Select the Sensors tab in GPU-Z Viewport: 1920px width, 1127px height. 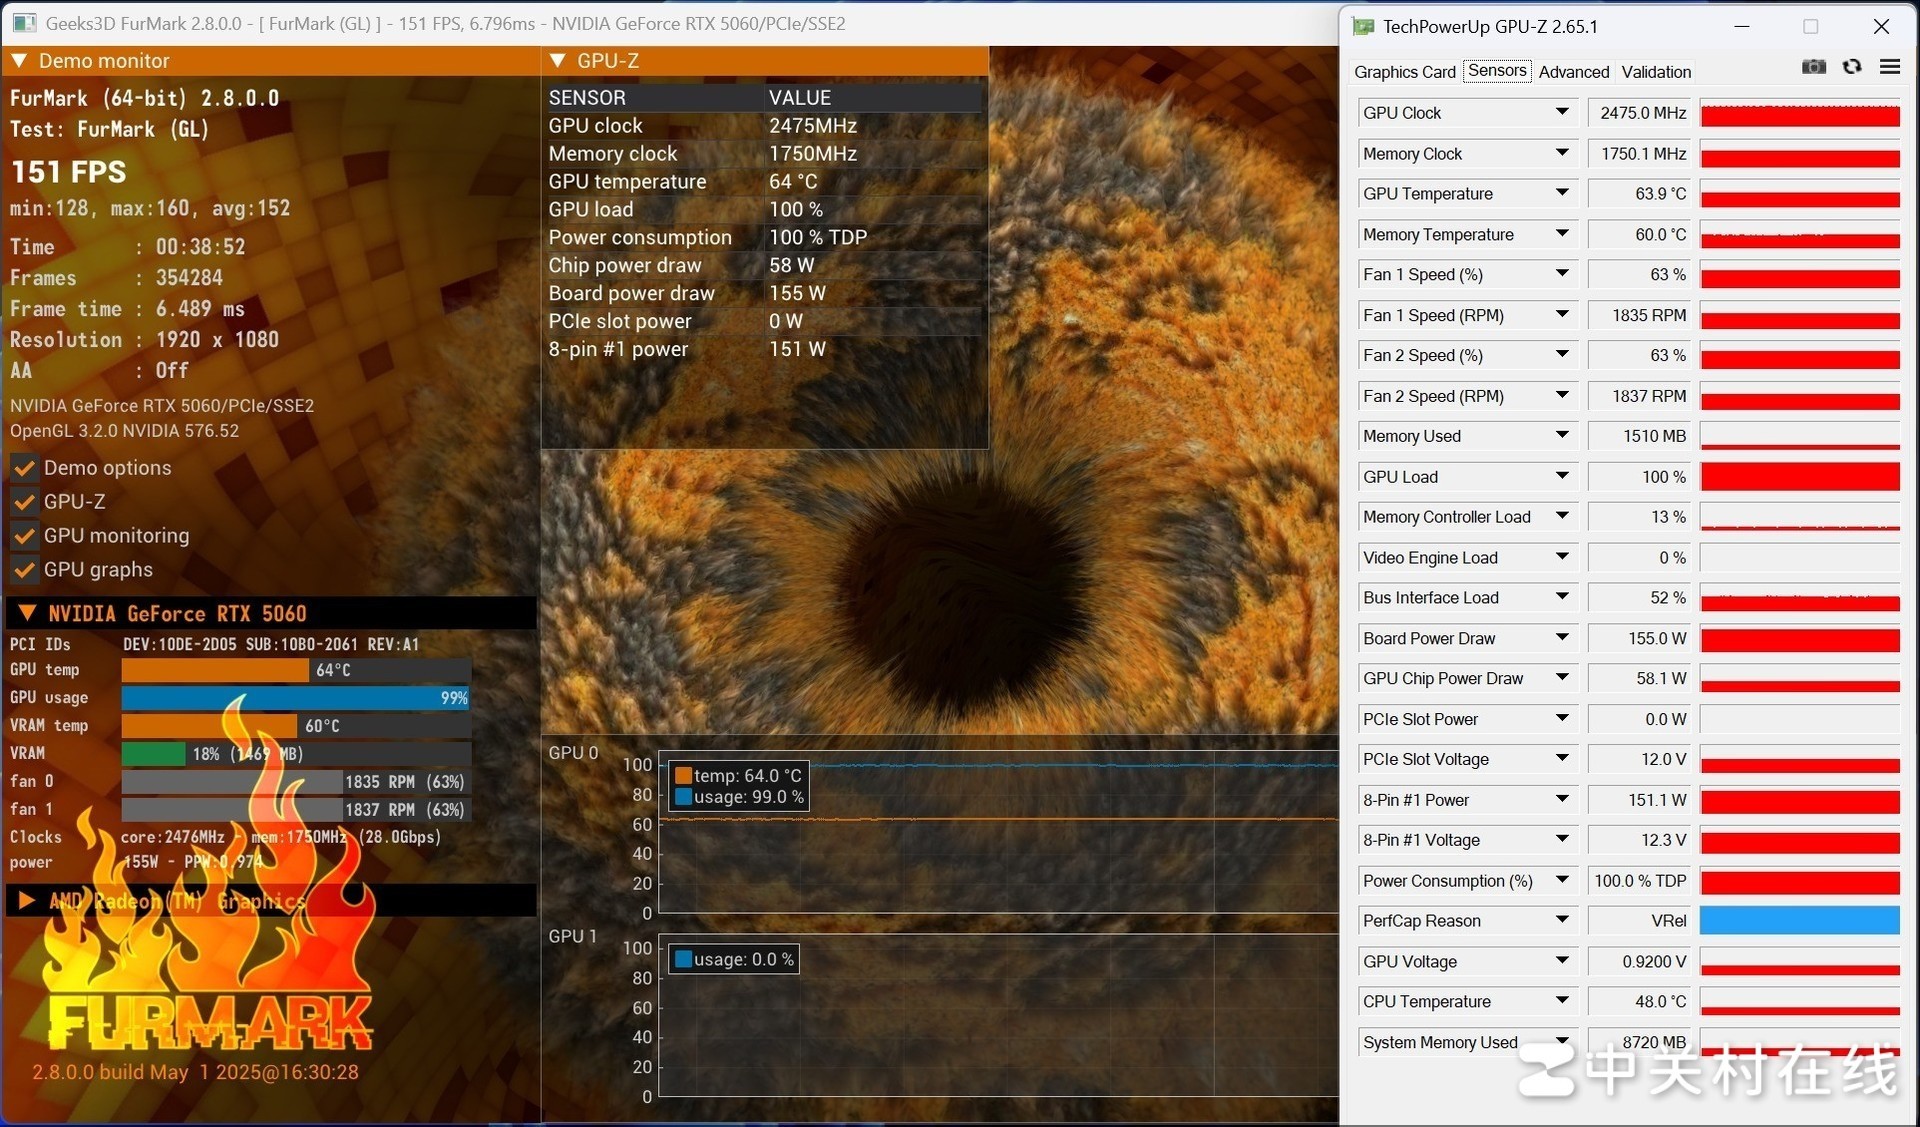[x=1496, y=70]
